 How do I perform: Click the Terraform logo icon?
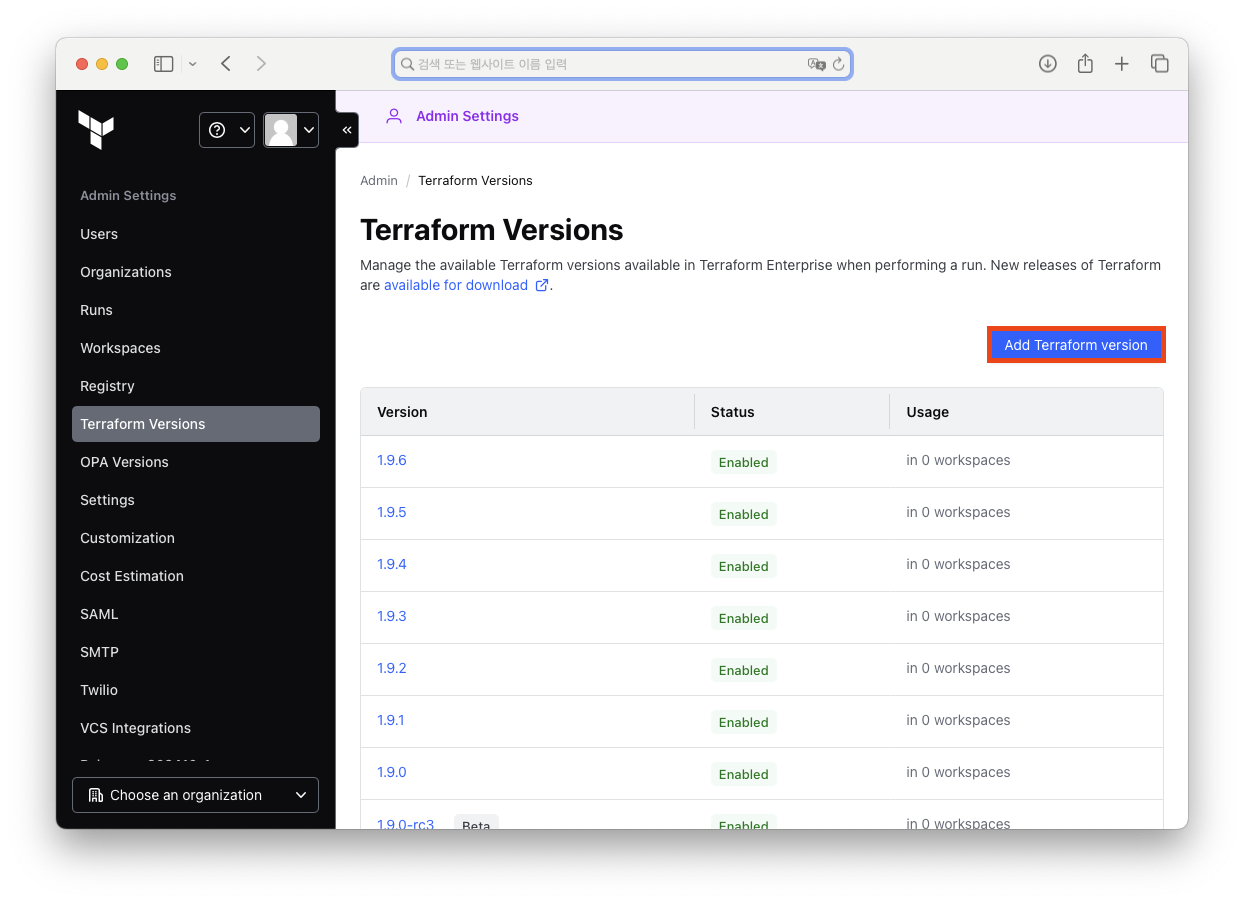[96, 130]
